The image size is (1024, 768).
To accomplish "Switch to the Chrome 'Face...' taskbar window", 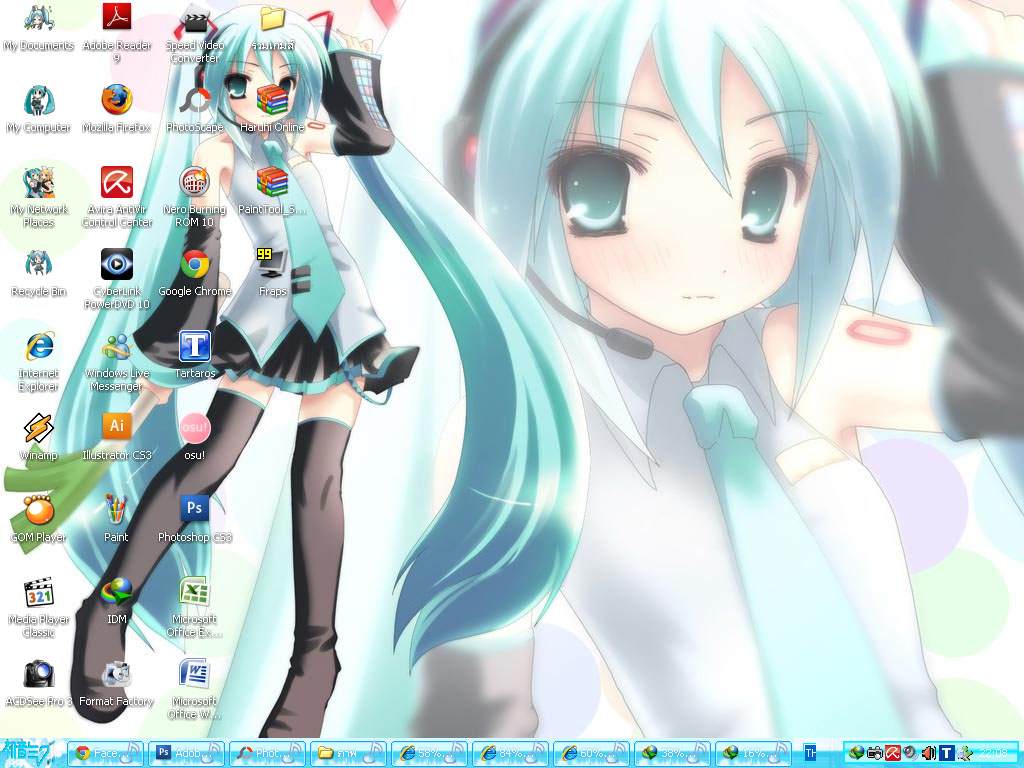I will point(106,753).
